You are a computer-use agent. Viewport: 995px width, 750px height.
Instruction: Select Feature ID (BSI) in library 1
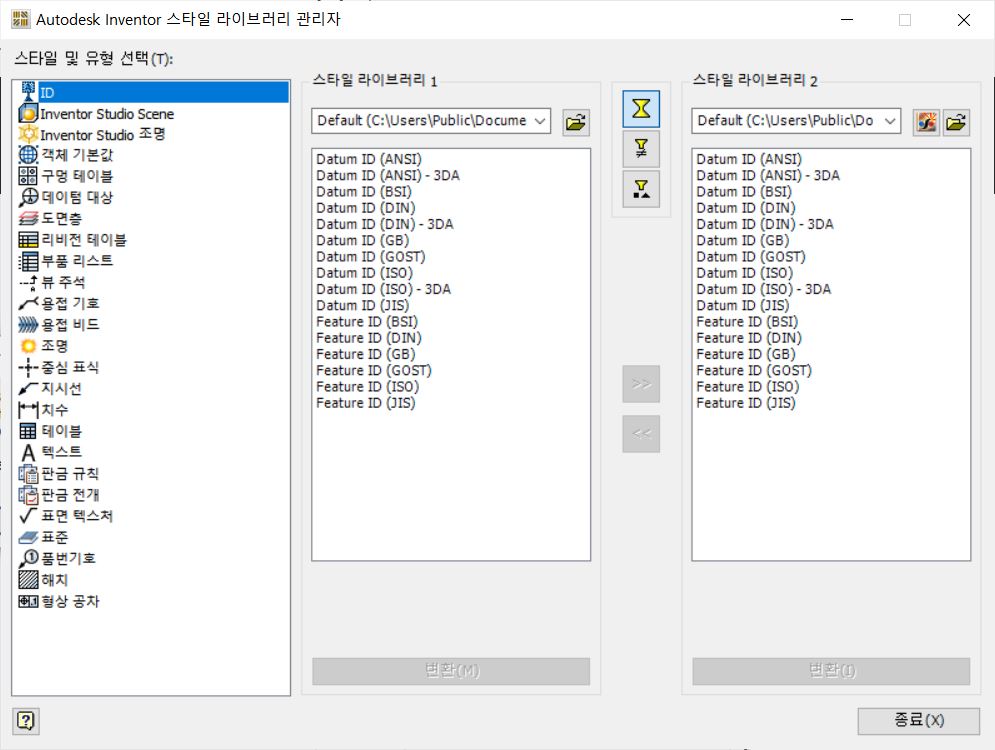367,322
